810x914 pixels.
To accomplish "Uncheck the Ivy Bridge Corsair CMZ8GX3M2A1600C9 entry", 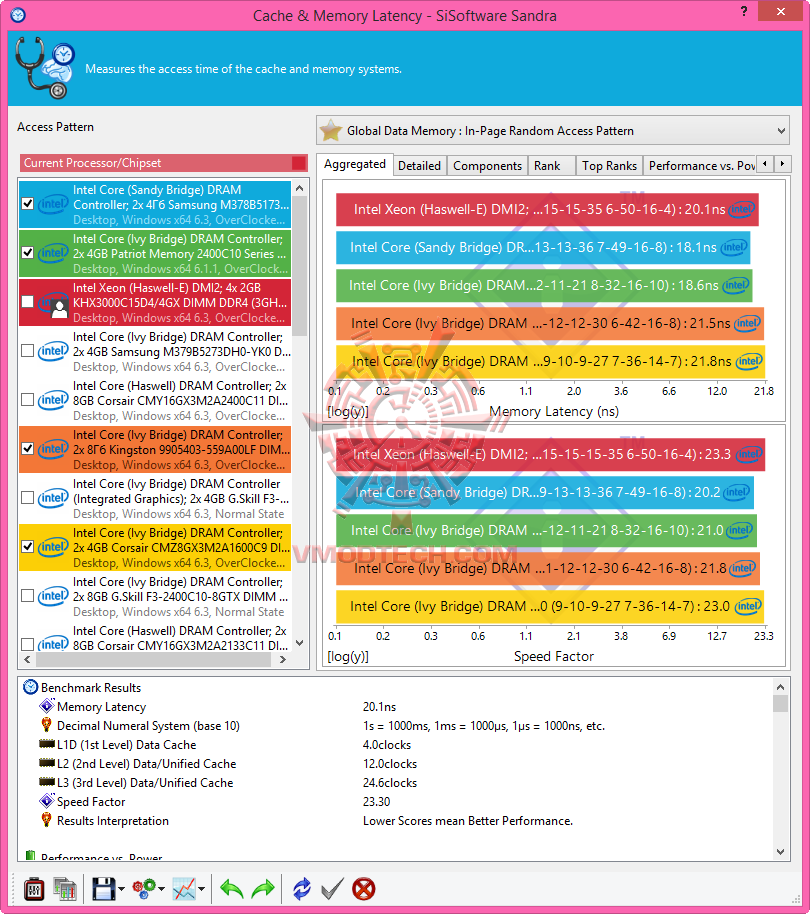I will [x=27, y=547].
